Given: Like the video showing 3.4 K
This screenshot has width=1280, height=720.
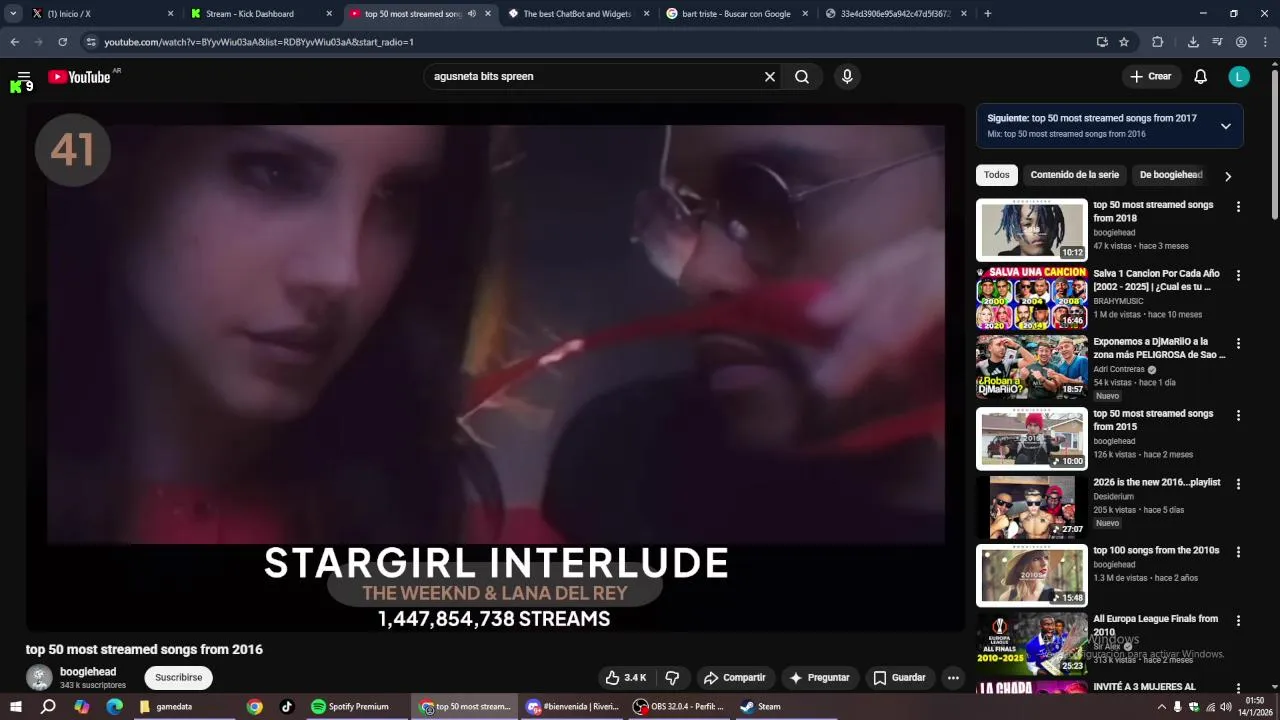Looking at the screenshot, I should click(626, 678).
